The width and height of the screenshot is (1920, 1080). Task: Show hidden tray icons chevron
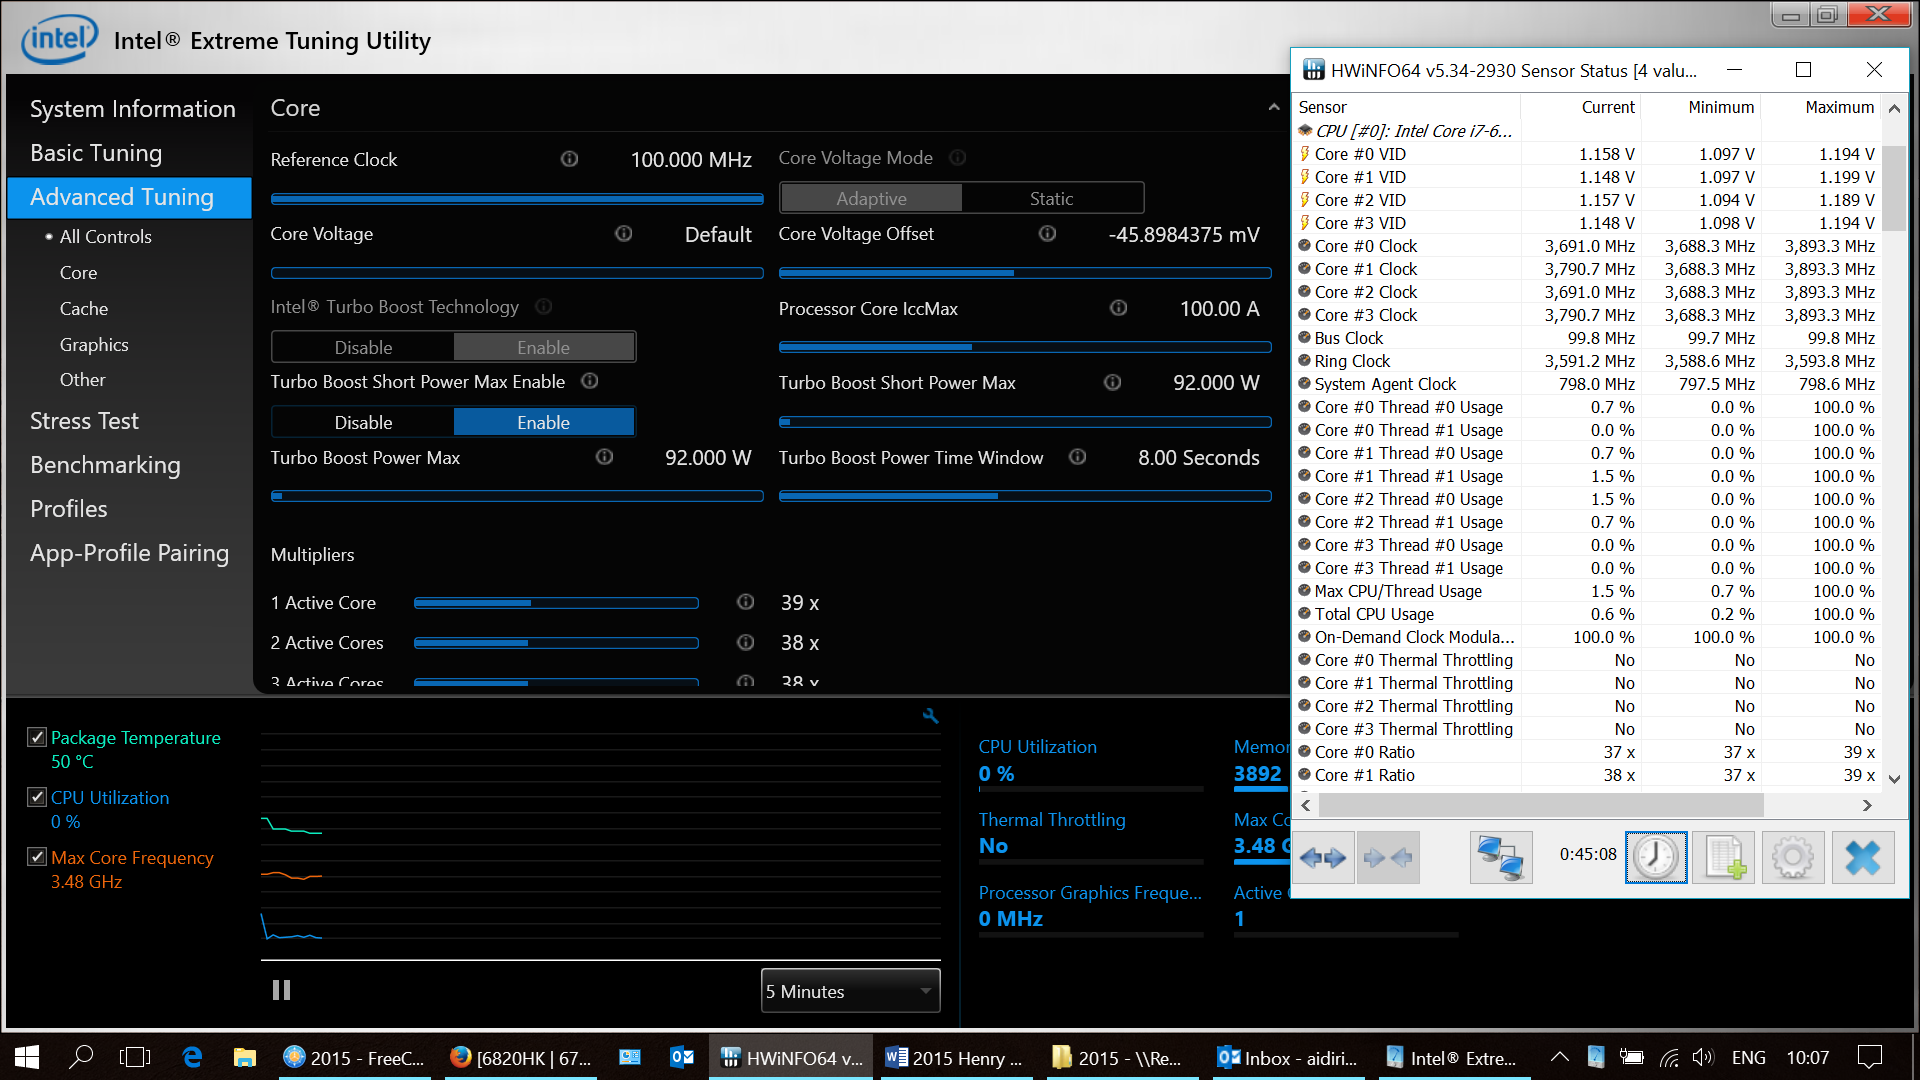pos(1559,1057)
